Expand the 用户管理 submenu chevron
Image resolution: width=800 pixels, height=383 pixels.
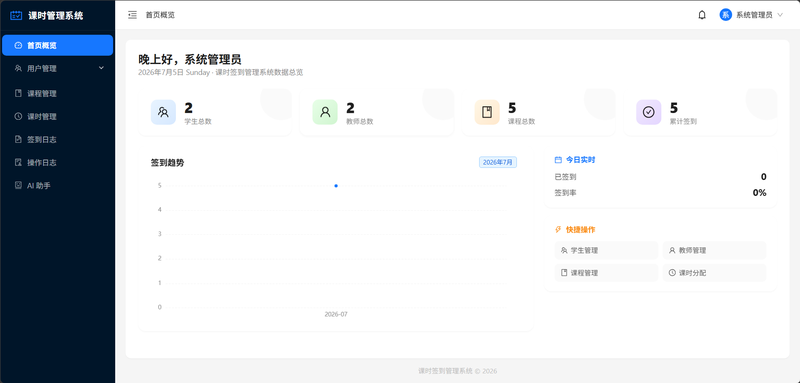[x=101, y=68]
